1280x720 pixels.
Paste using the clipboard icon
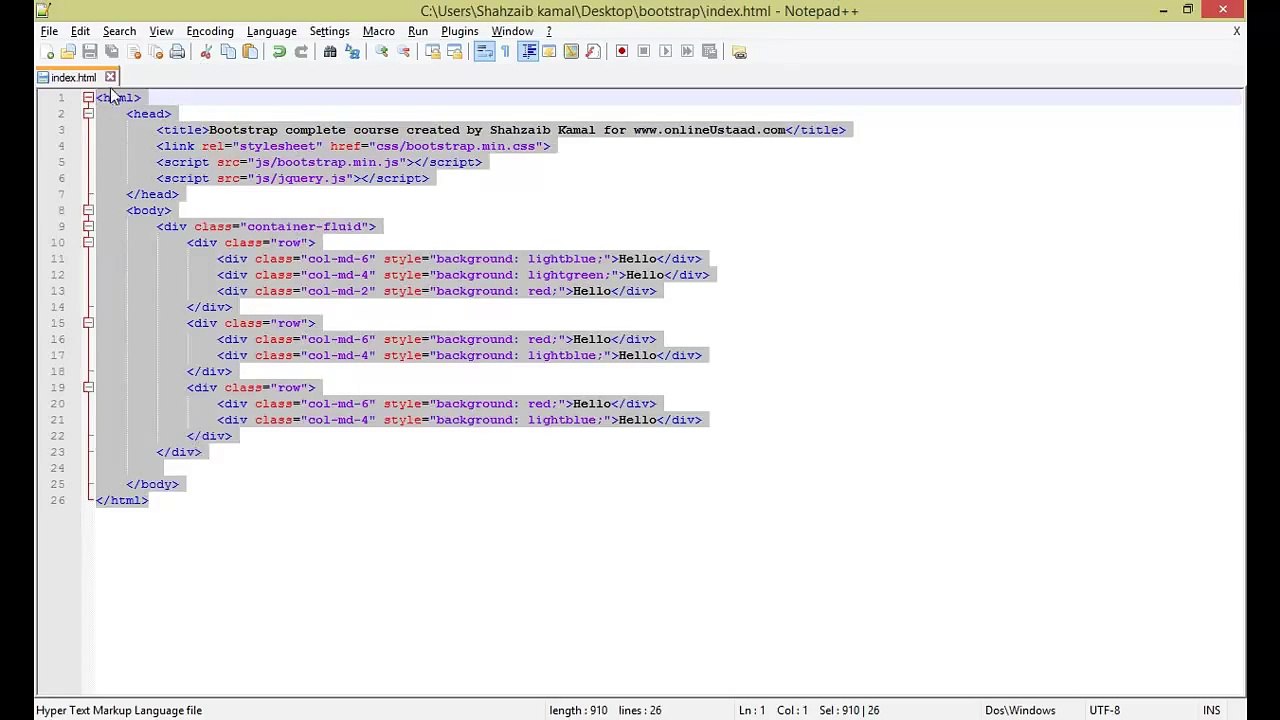[250, 52]
